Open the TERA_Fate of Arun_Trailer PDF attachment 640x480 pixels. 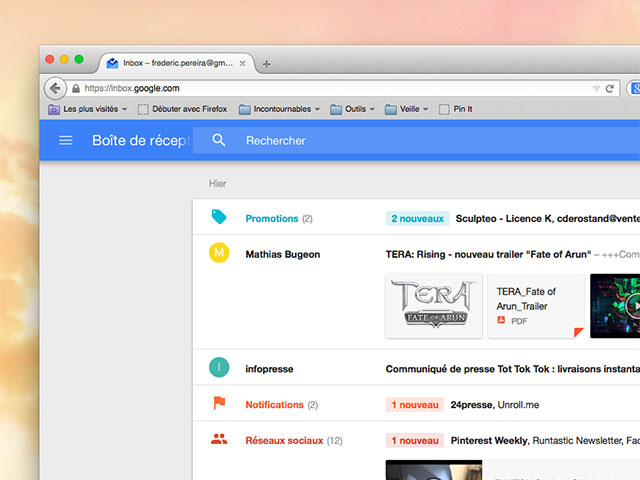pos(536,306)
